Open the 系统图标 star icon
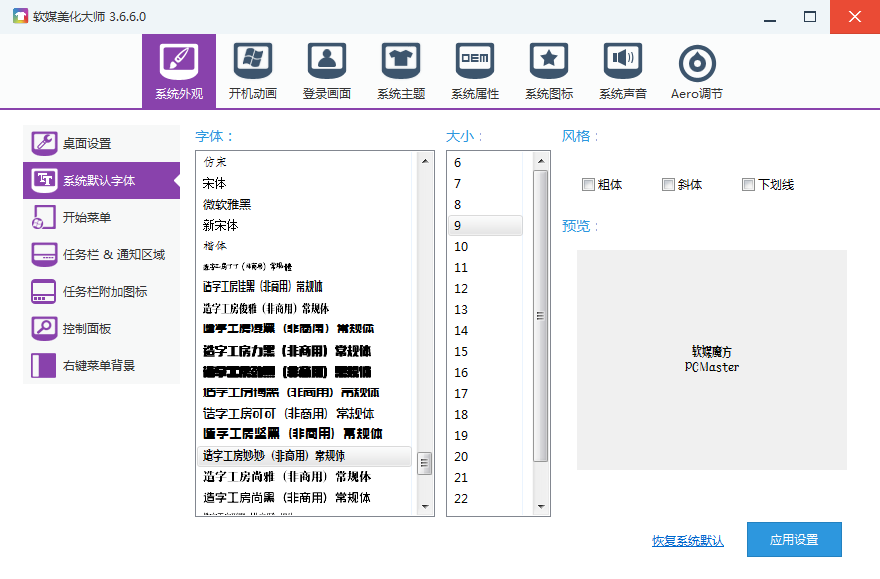The width and height of the screenshot is (880, 579). (548, 71)
